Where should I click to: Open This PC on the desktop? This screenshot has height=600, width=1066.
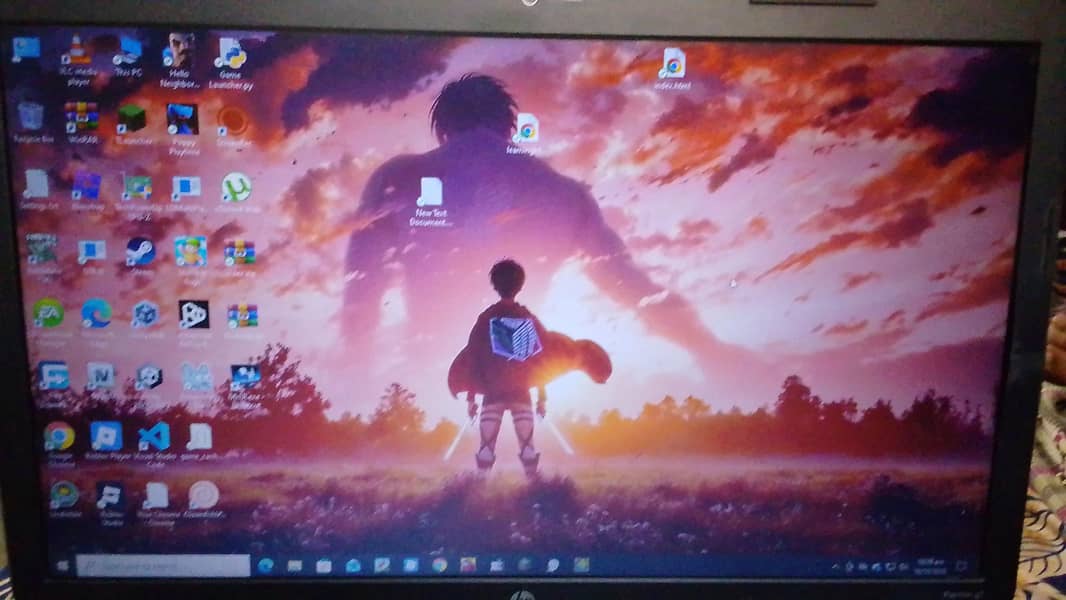128,56
